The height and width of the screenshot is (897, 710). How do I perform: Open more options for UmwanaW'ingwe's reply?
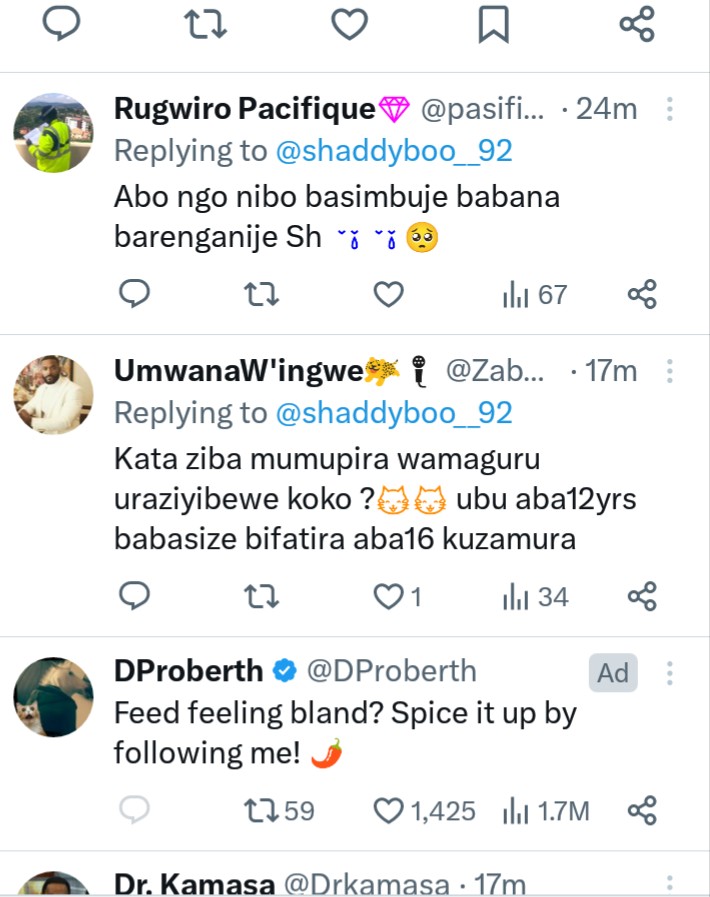[x=670, y=372]
